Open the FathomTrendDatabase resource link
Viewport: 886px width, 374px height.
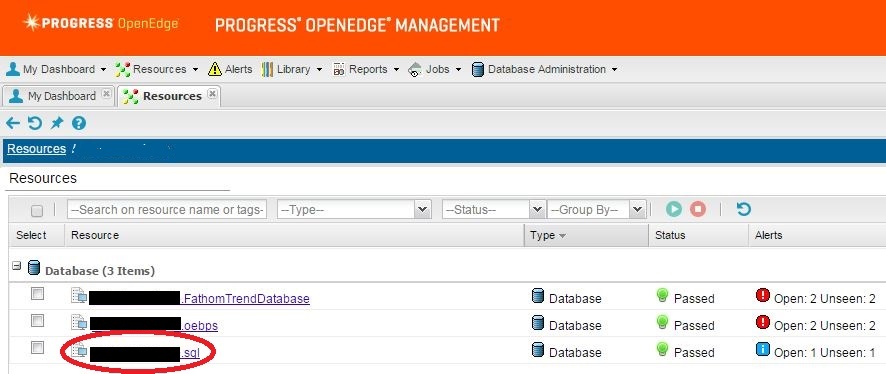click(x=245, y=298)
